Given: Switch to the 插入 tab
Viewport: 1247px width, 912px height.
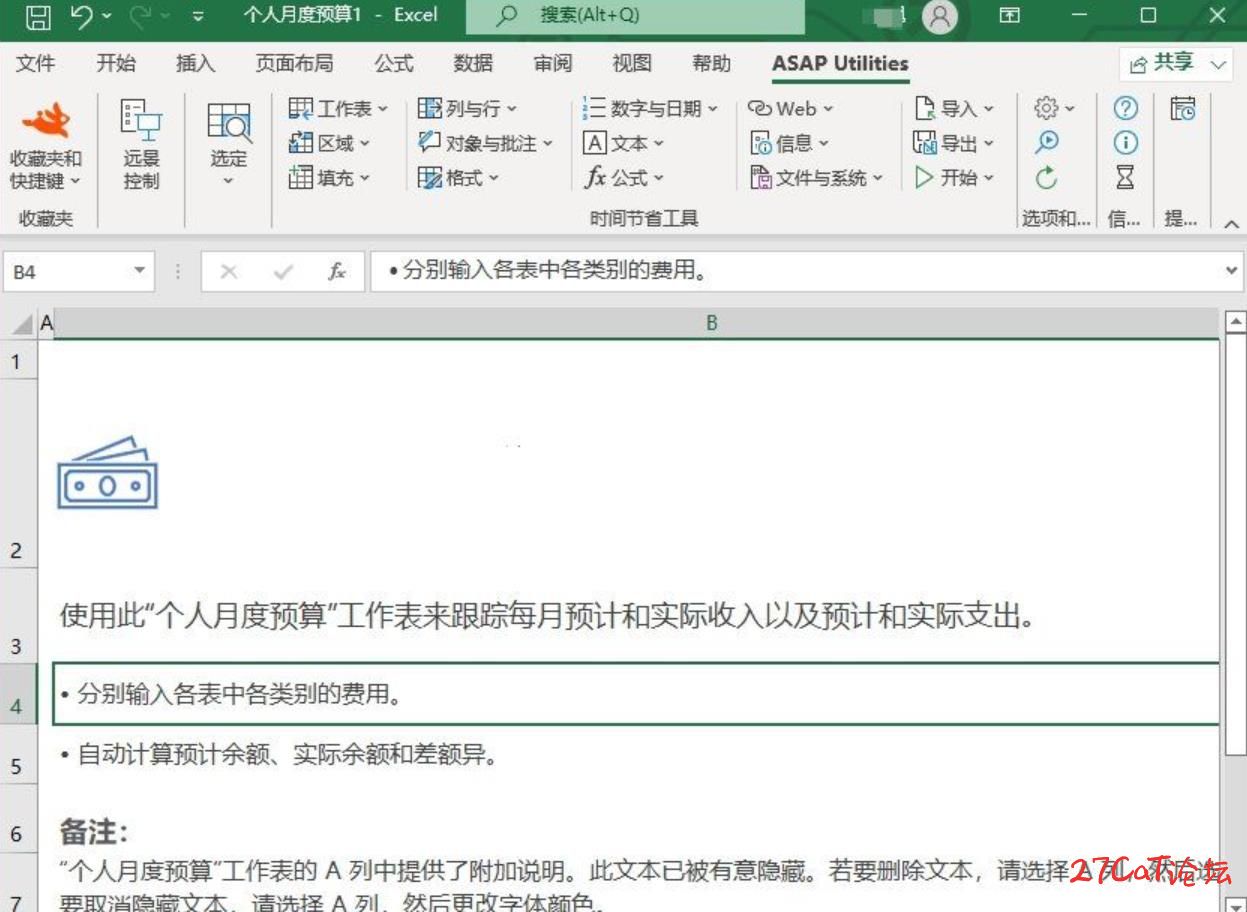Looking at the screenshot, I should click(195, 64).
